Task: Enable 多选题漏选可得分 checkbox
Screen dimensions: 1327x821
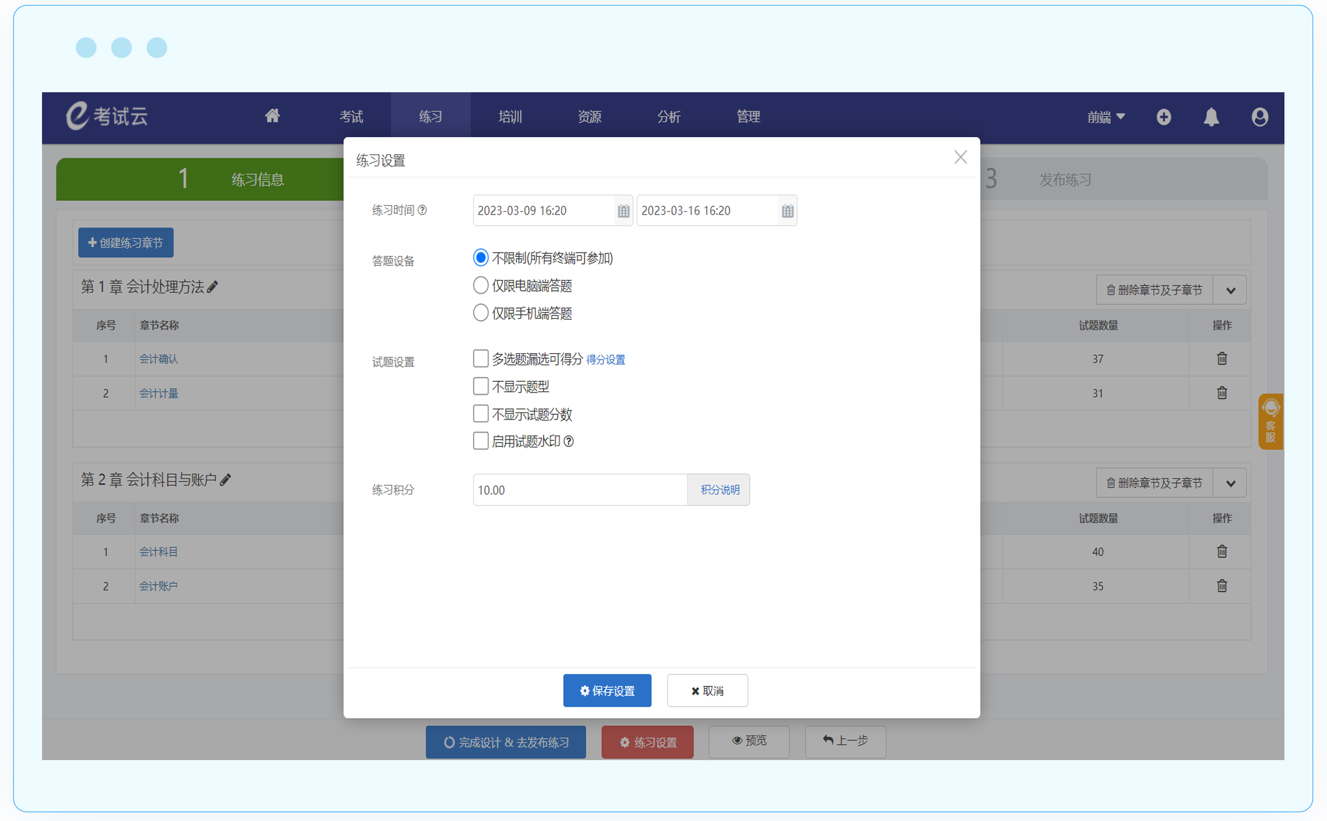Action: pos(481,358)
